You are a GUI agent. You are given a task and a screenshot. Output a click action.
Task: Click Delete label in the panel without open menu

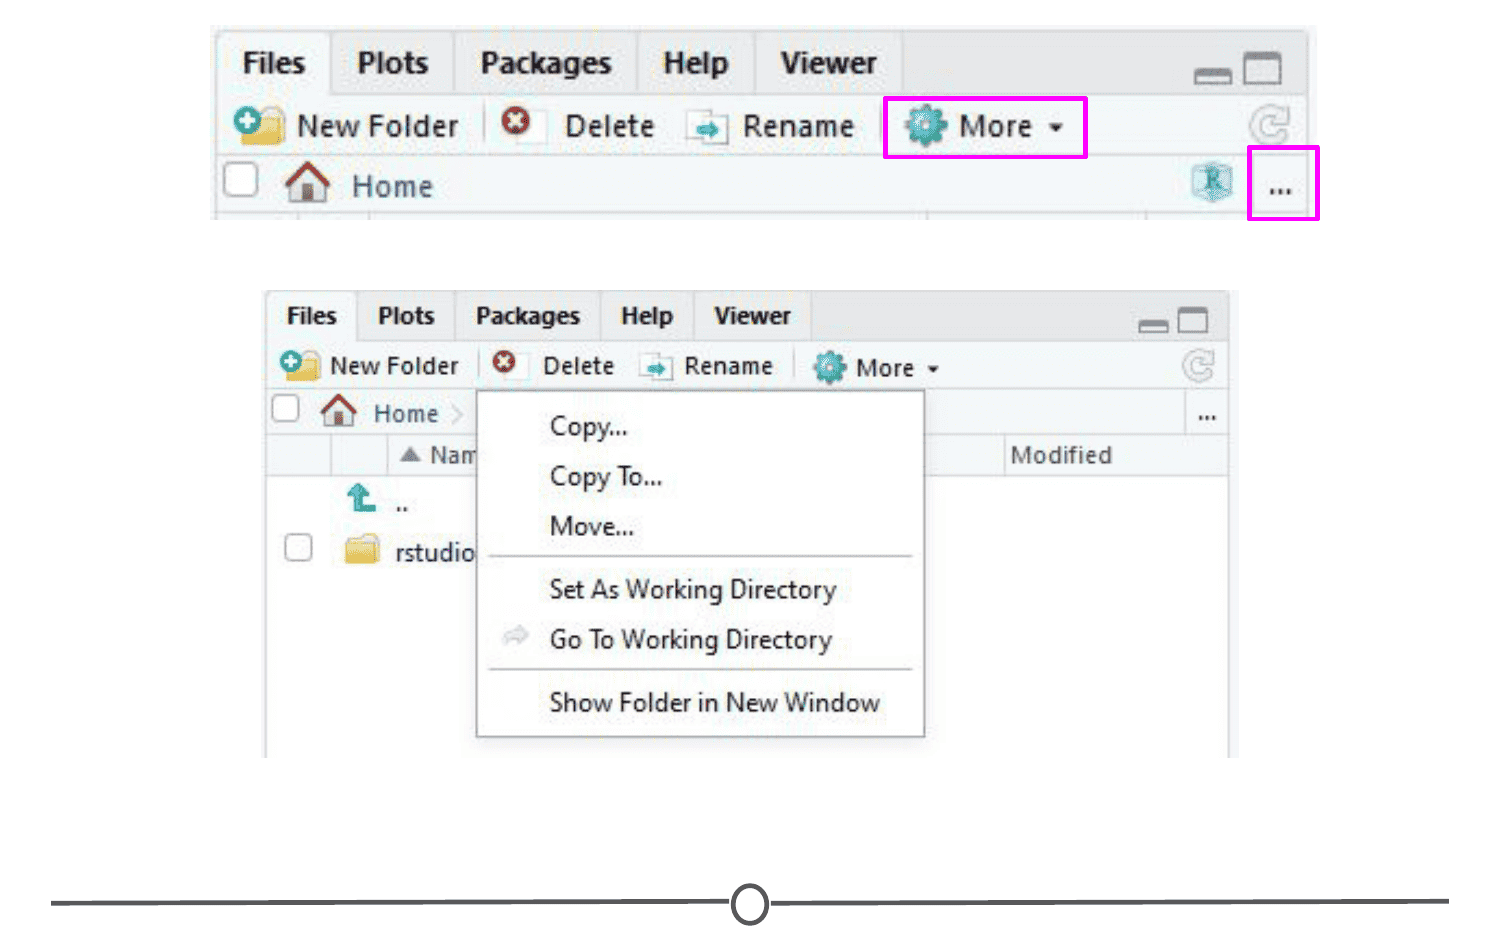tap(610, 126)
